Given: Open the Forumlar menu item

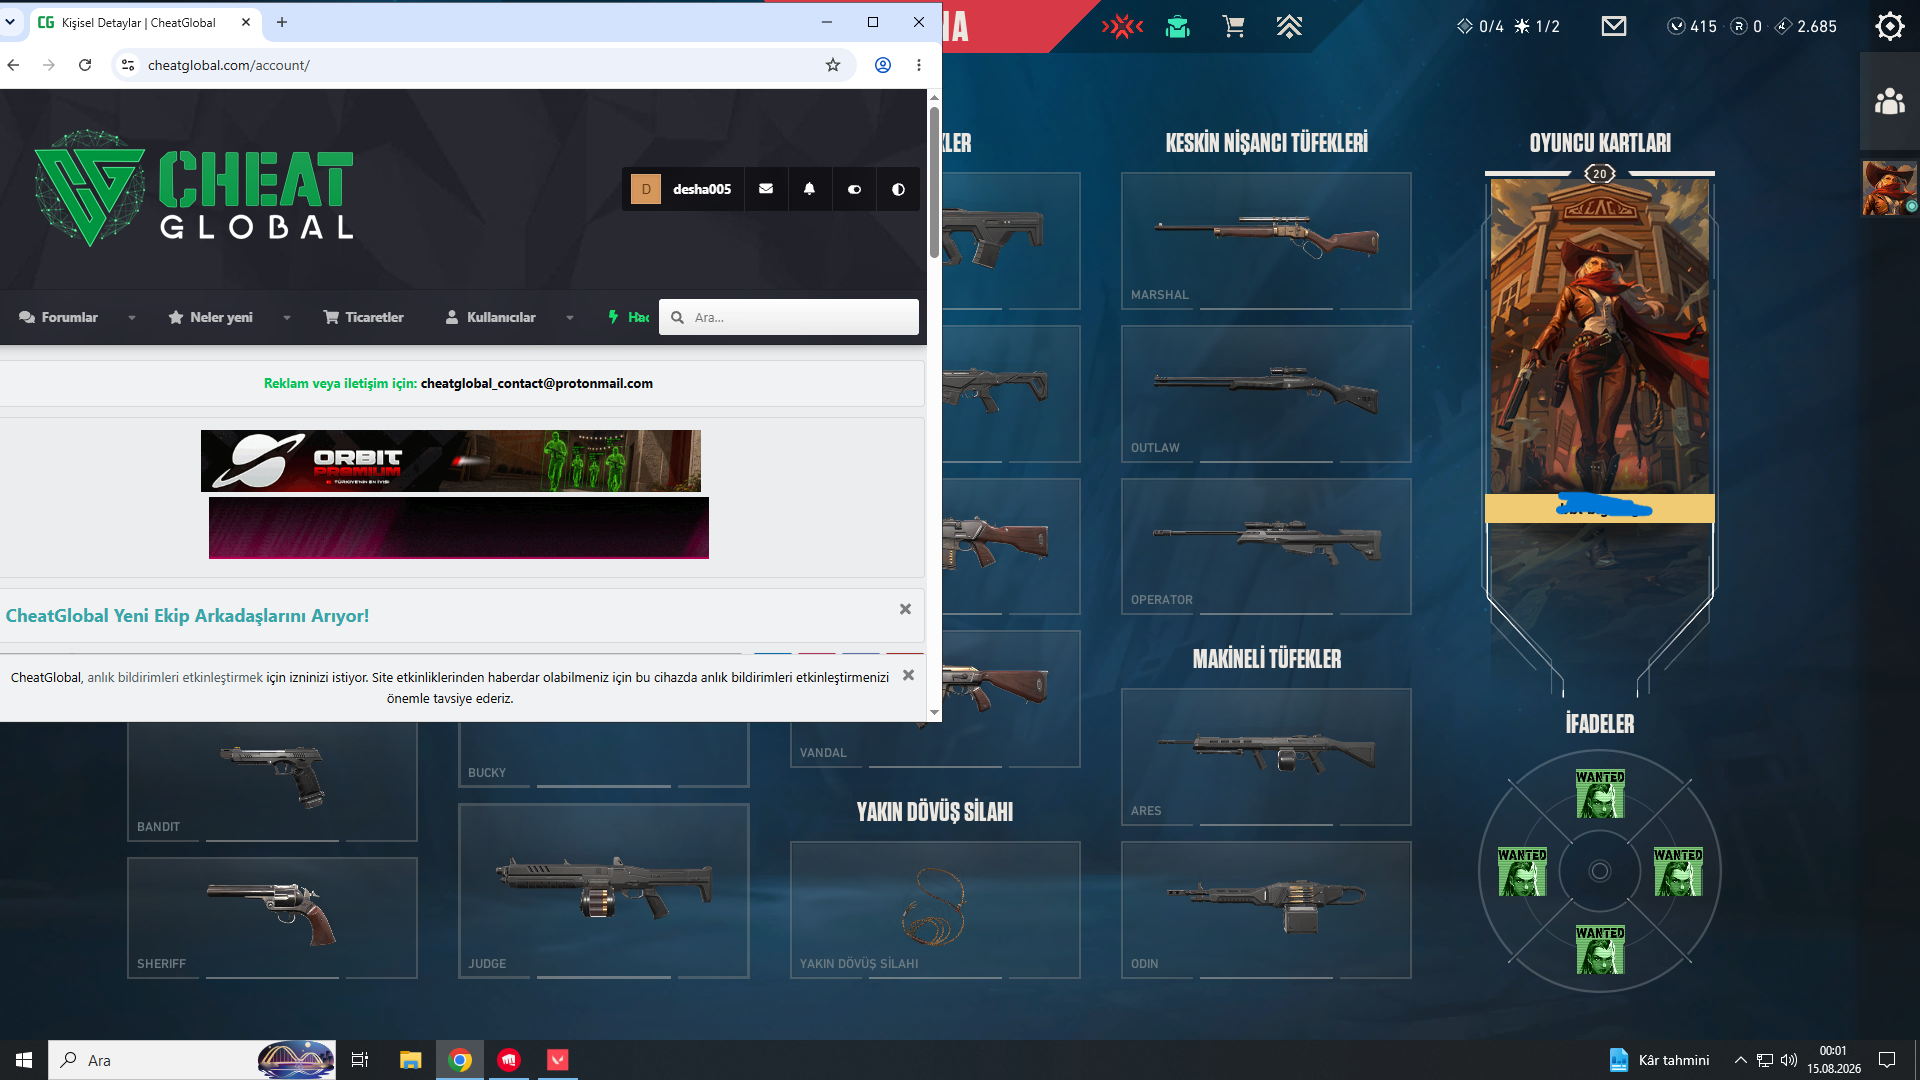Looking at the screenshot, I should (x=58, y=318).
